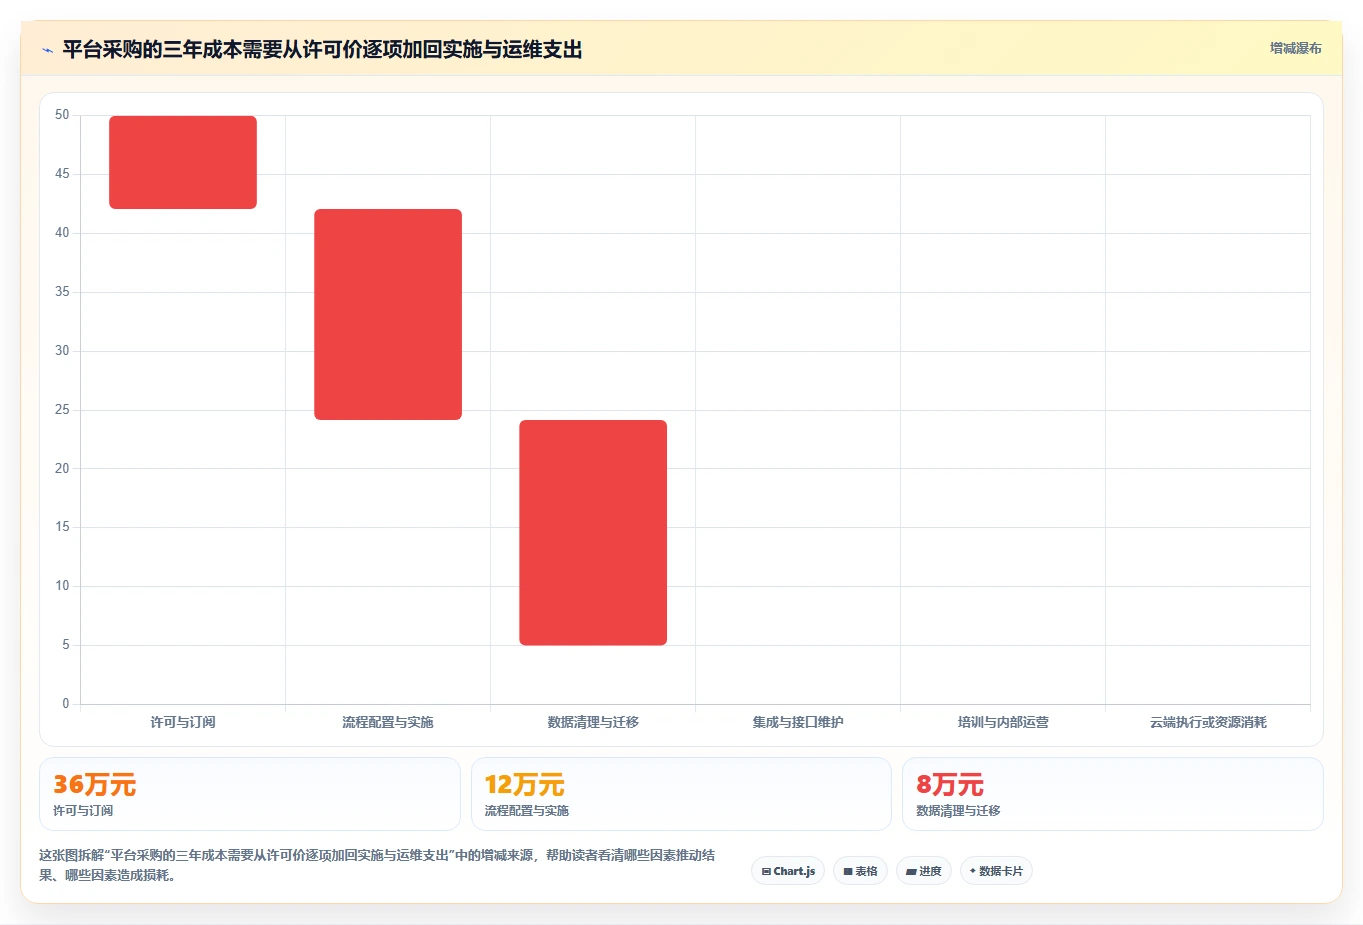
Task: Click the 12万元 data card
Action: [x=681, y=794]
